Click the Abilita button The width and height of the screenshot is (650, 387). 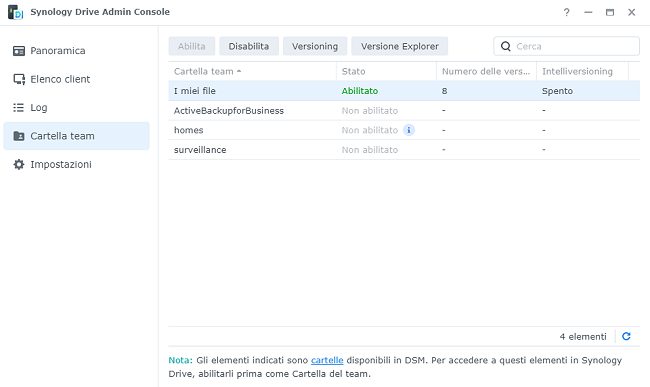tap(192, 46)
